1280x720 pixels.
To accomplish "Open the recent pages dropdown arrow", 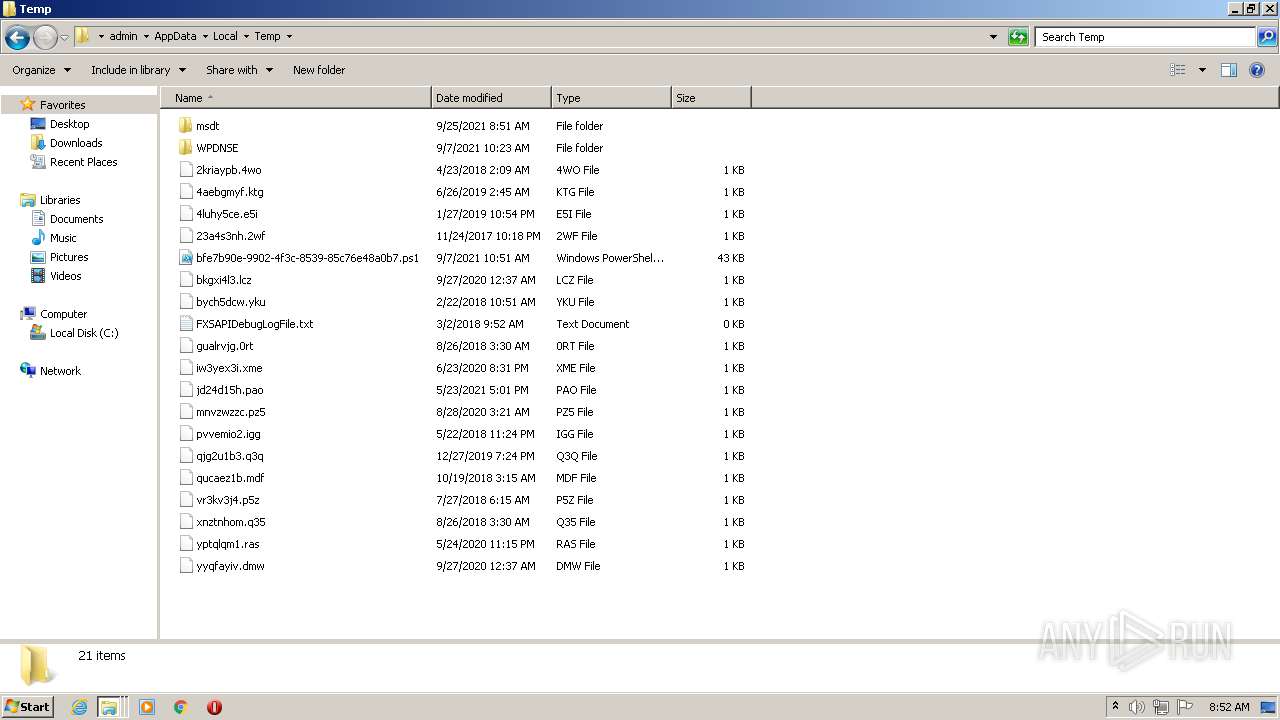I will pos(65,38).
